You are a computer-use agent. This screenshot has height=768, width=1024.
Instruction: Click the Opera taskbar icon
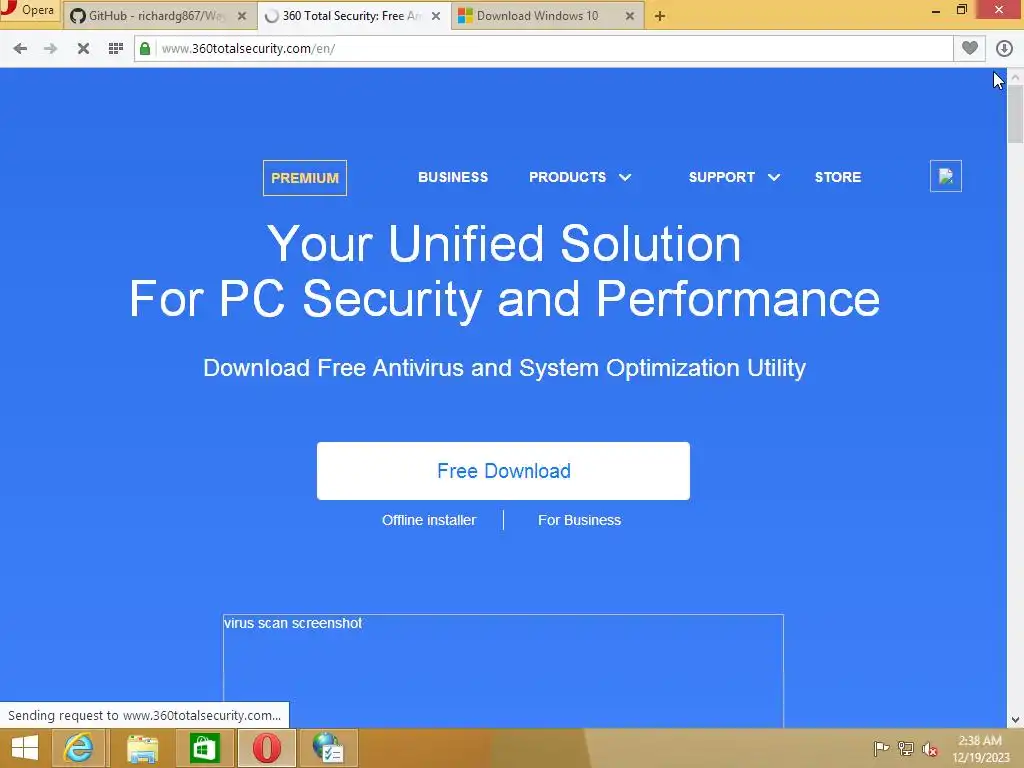point(267,748)
